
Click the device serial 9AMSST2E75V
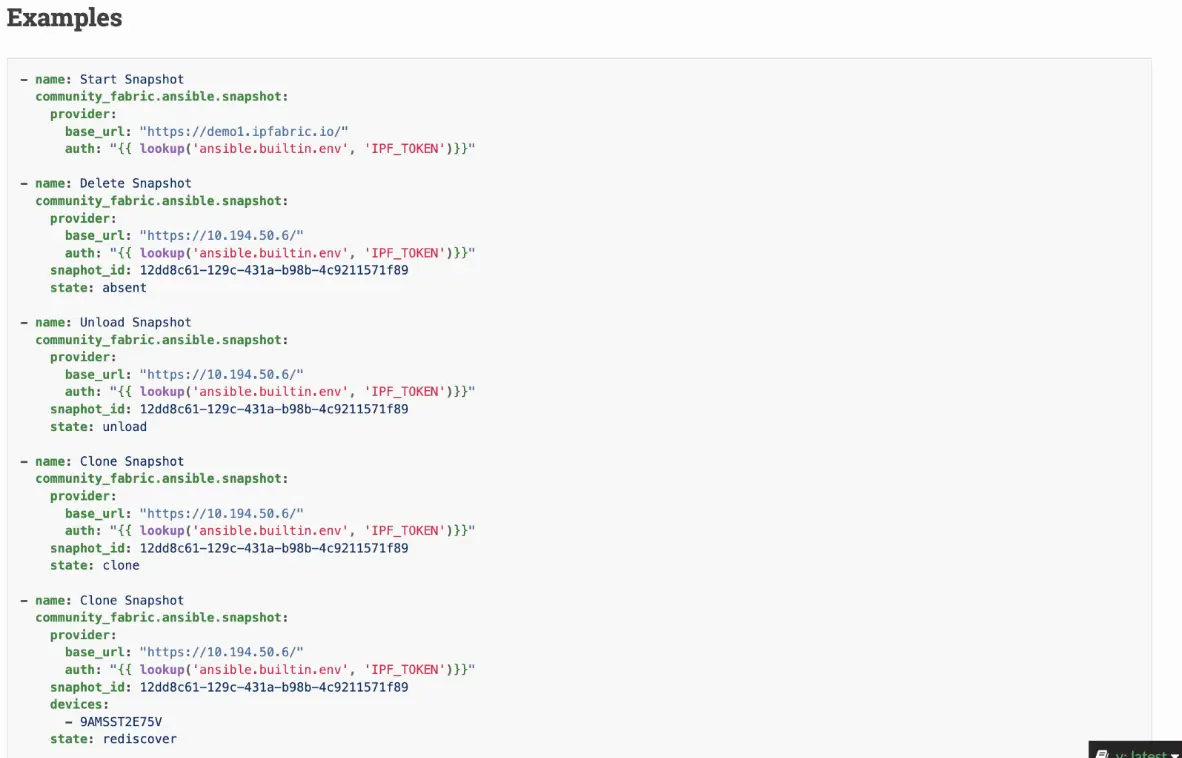(x=121, y=722)
